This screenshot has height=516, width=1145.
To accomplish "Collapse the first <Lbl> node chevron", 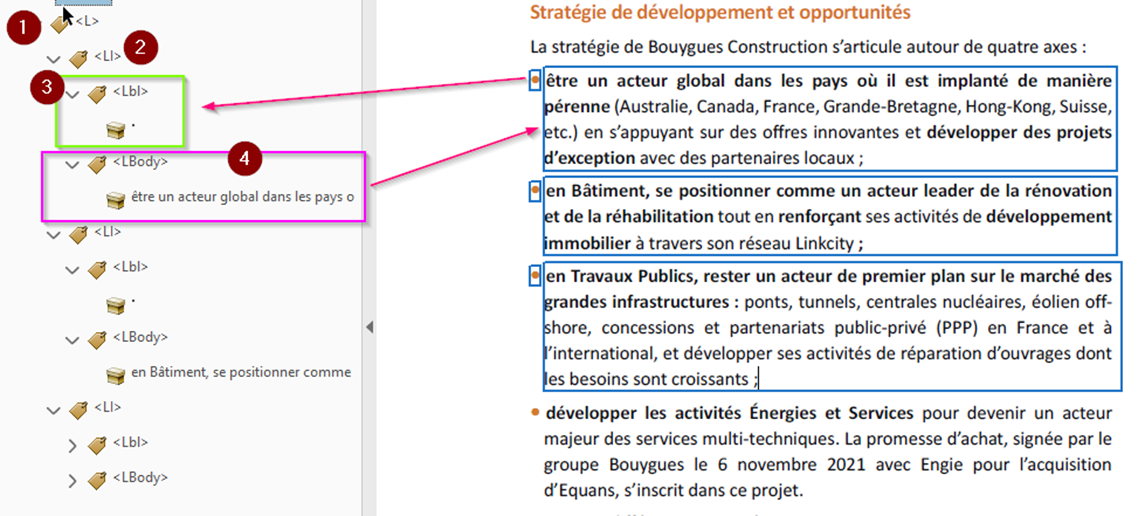I will (x=72, y=94).
